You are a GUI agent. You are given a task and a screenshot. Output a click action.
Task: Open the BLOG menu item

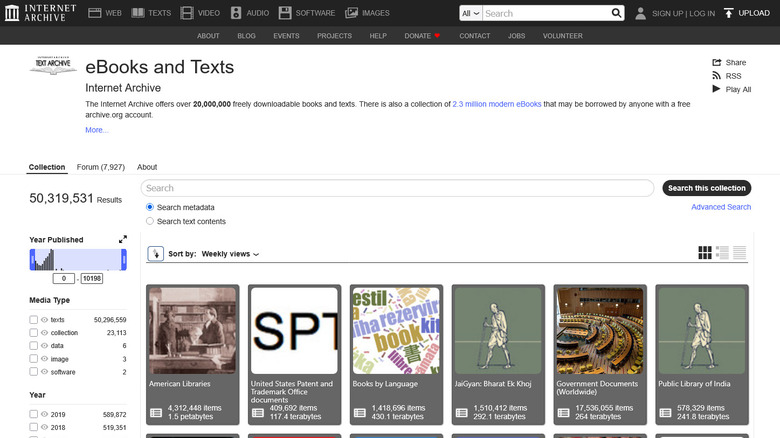(x=246, y=36)
